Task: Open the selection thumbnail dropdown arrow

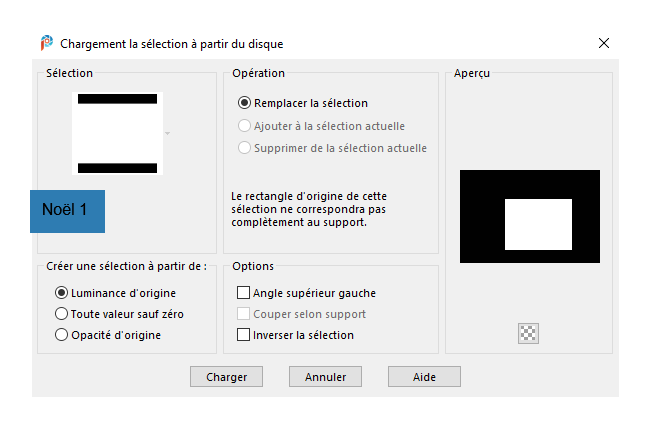Action: [168, 133]
